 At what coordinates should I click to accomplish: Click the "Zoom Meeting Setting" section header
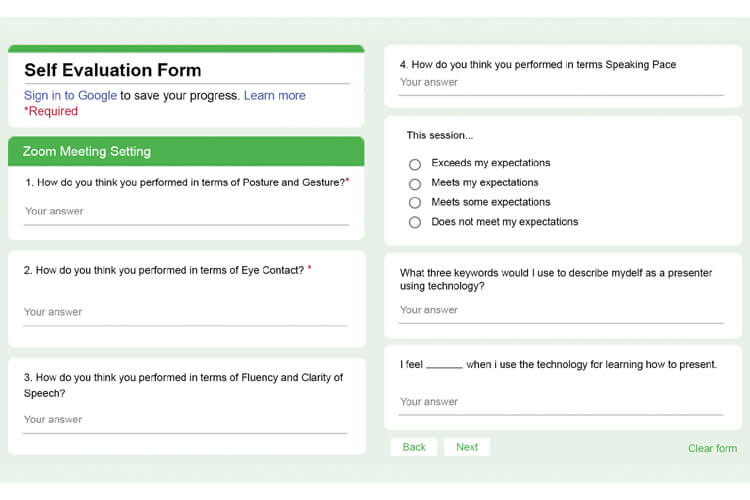(87, 152)
